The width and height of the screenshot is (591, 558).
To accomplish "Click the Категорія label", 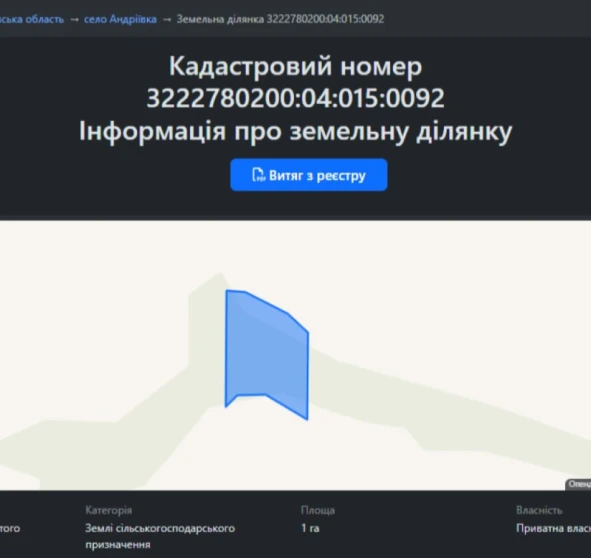I will click(109, 510).
